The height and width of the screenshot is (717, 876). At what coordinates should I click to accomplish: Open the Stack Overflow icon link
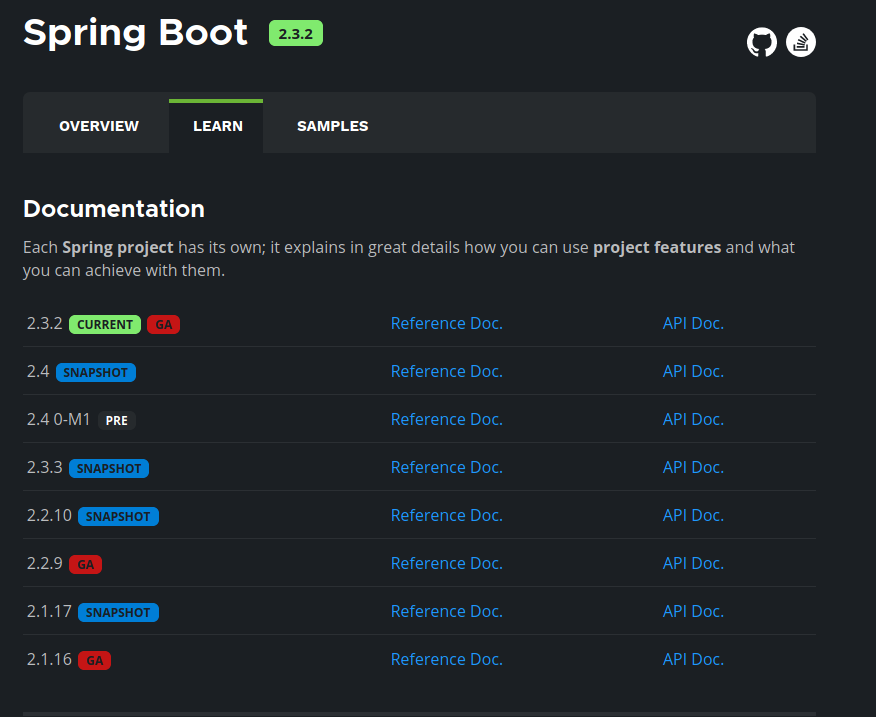[x=800, y=42]
